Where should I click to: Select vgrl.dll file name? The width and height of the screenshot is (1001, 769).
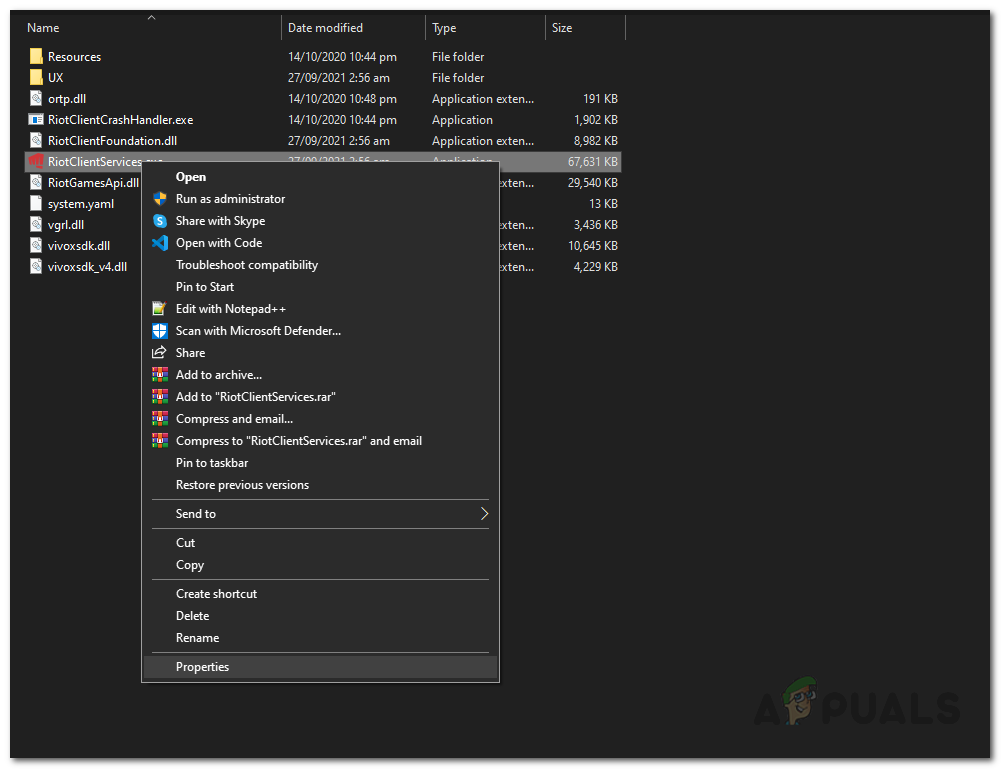[66, 225]
